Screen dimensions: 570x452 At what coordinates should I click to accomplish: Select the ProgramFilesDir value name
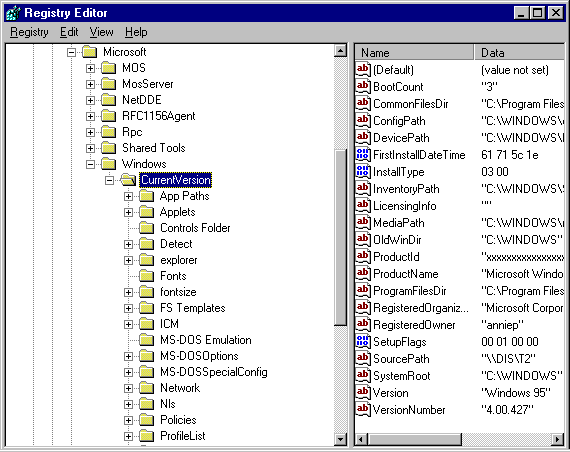tap(410, 291)
